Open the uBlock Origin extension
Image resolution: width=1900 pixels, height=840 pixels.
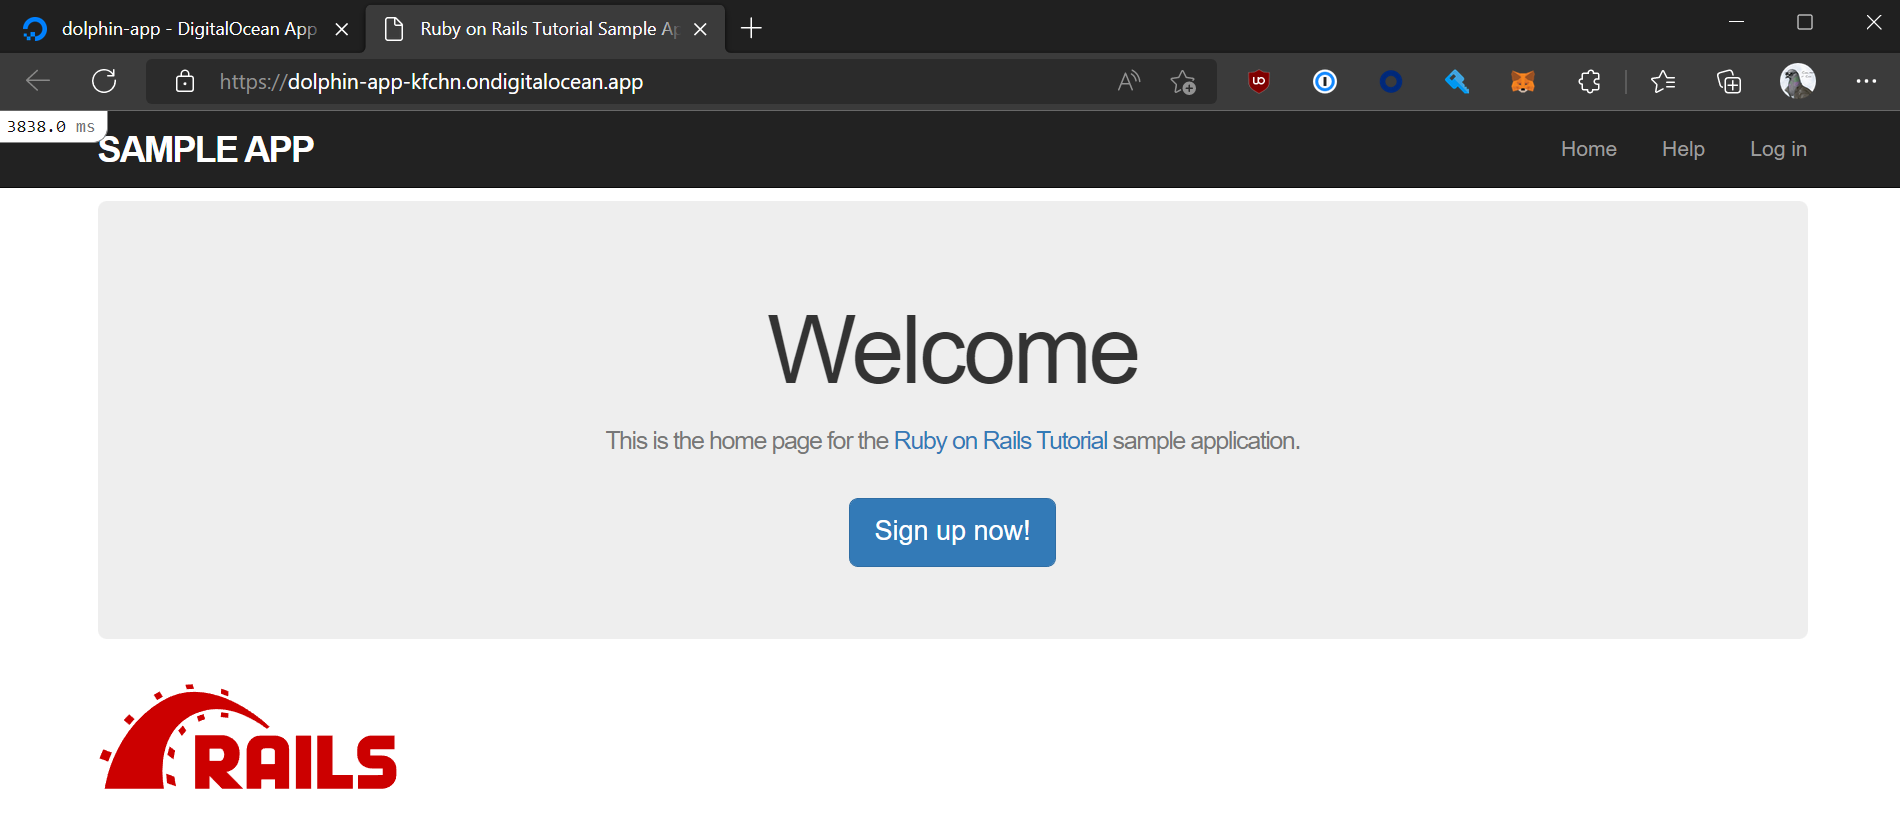tap(1259, 82)
